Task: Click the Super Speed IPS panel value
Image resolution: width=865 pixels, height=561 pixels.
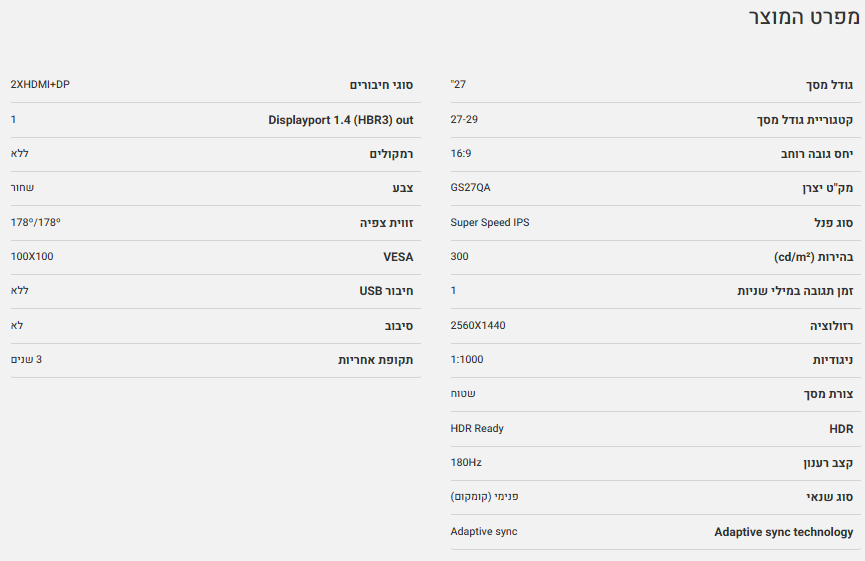Action: (x=490, y=222)
